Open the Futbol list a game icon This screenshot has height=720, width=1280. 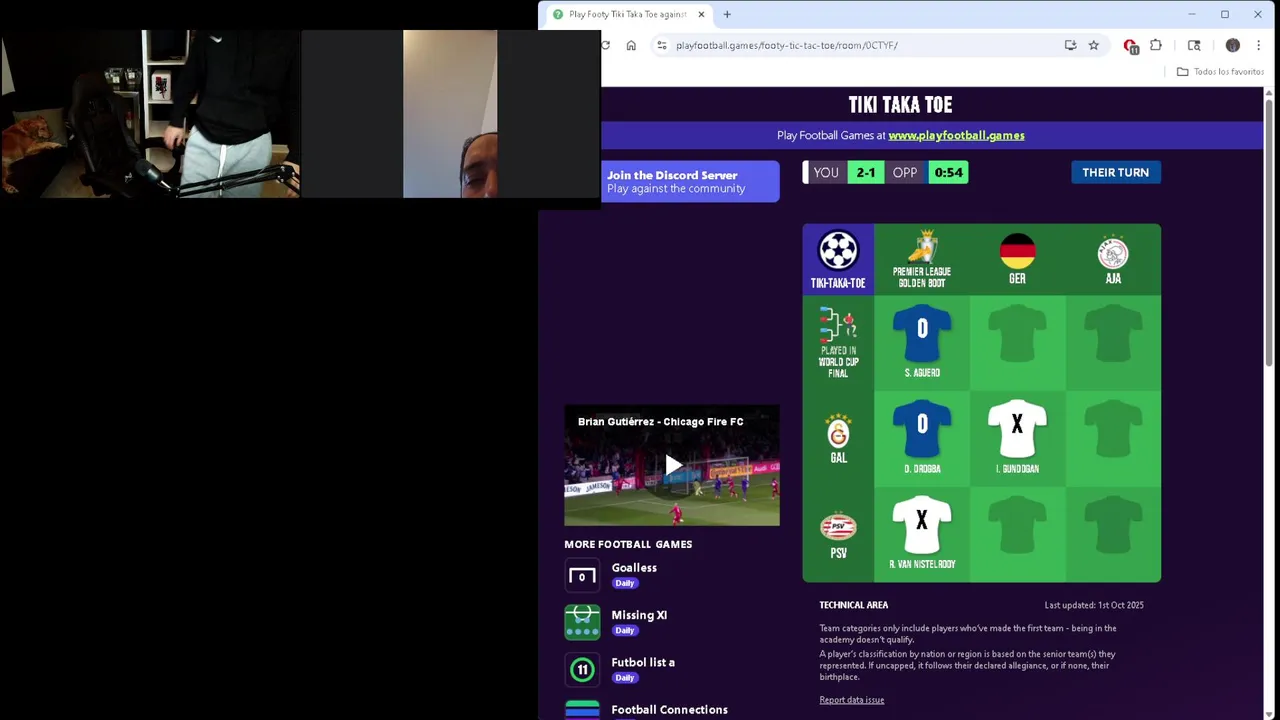pyautogui.click(x=582, y=669)
